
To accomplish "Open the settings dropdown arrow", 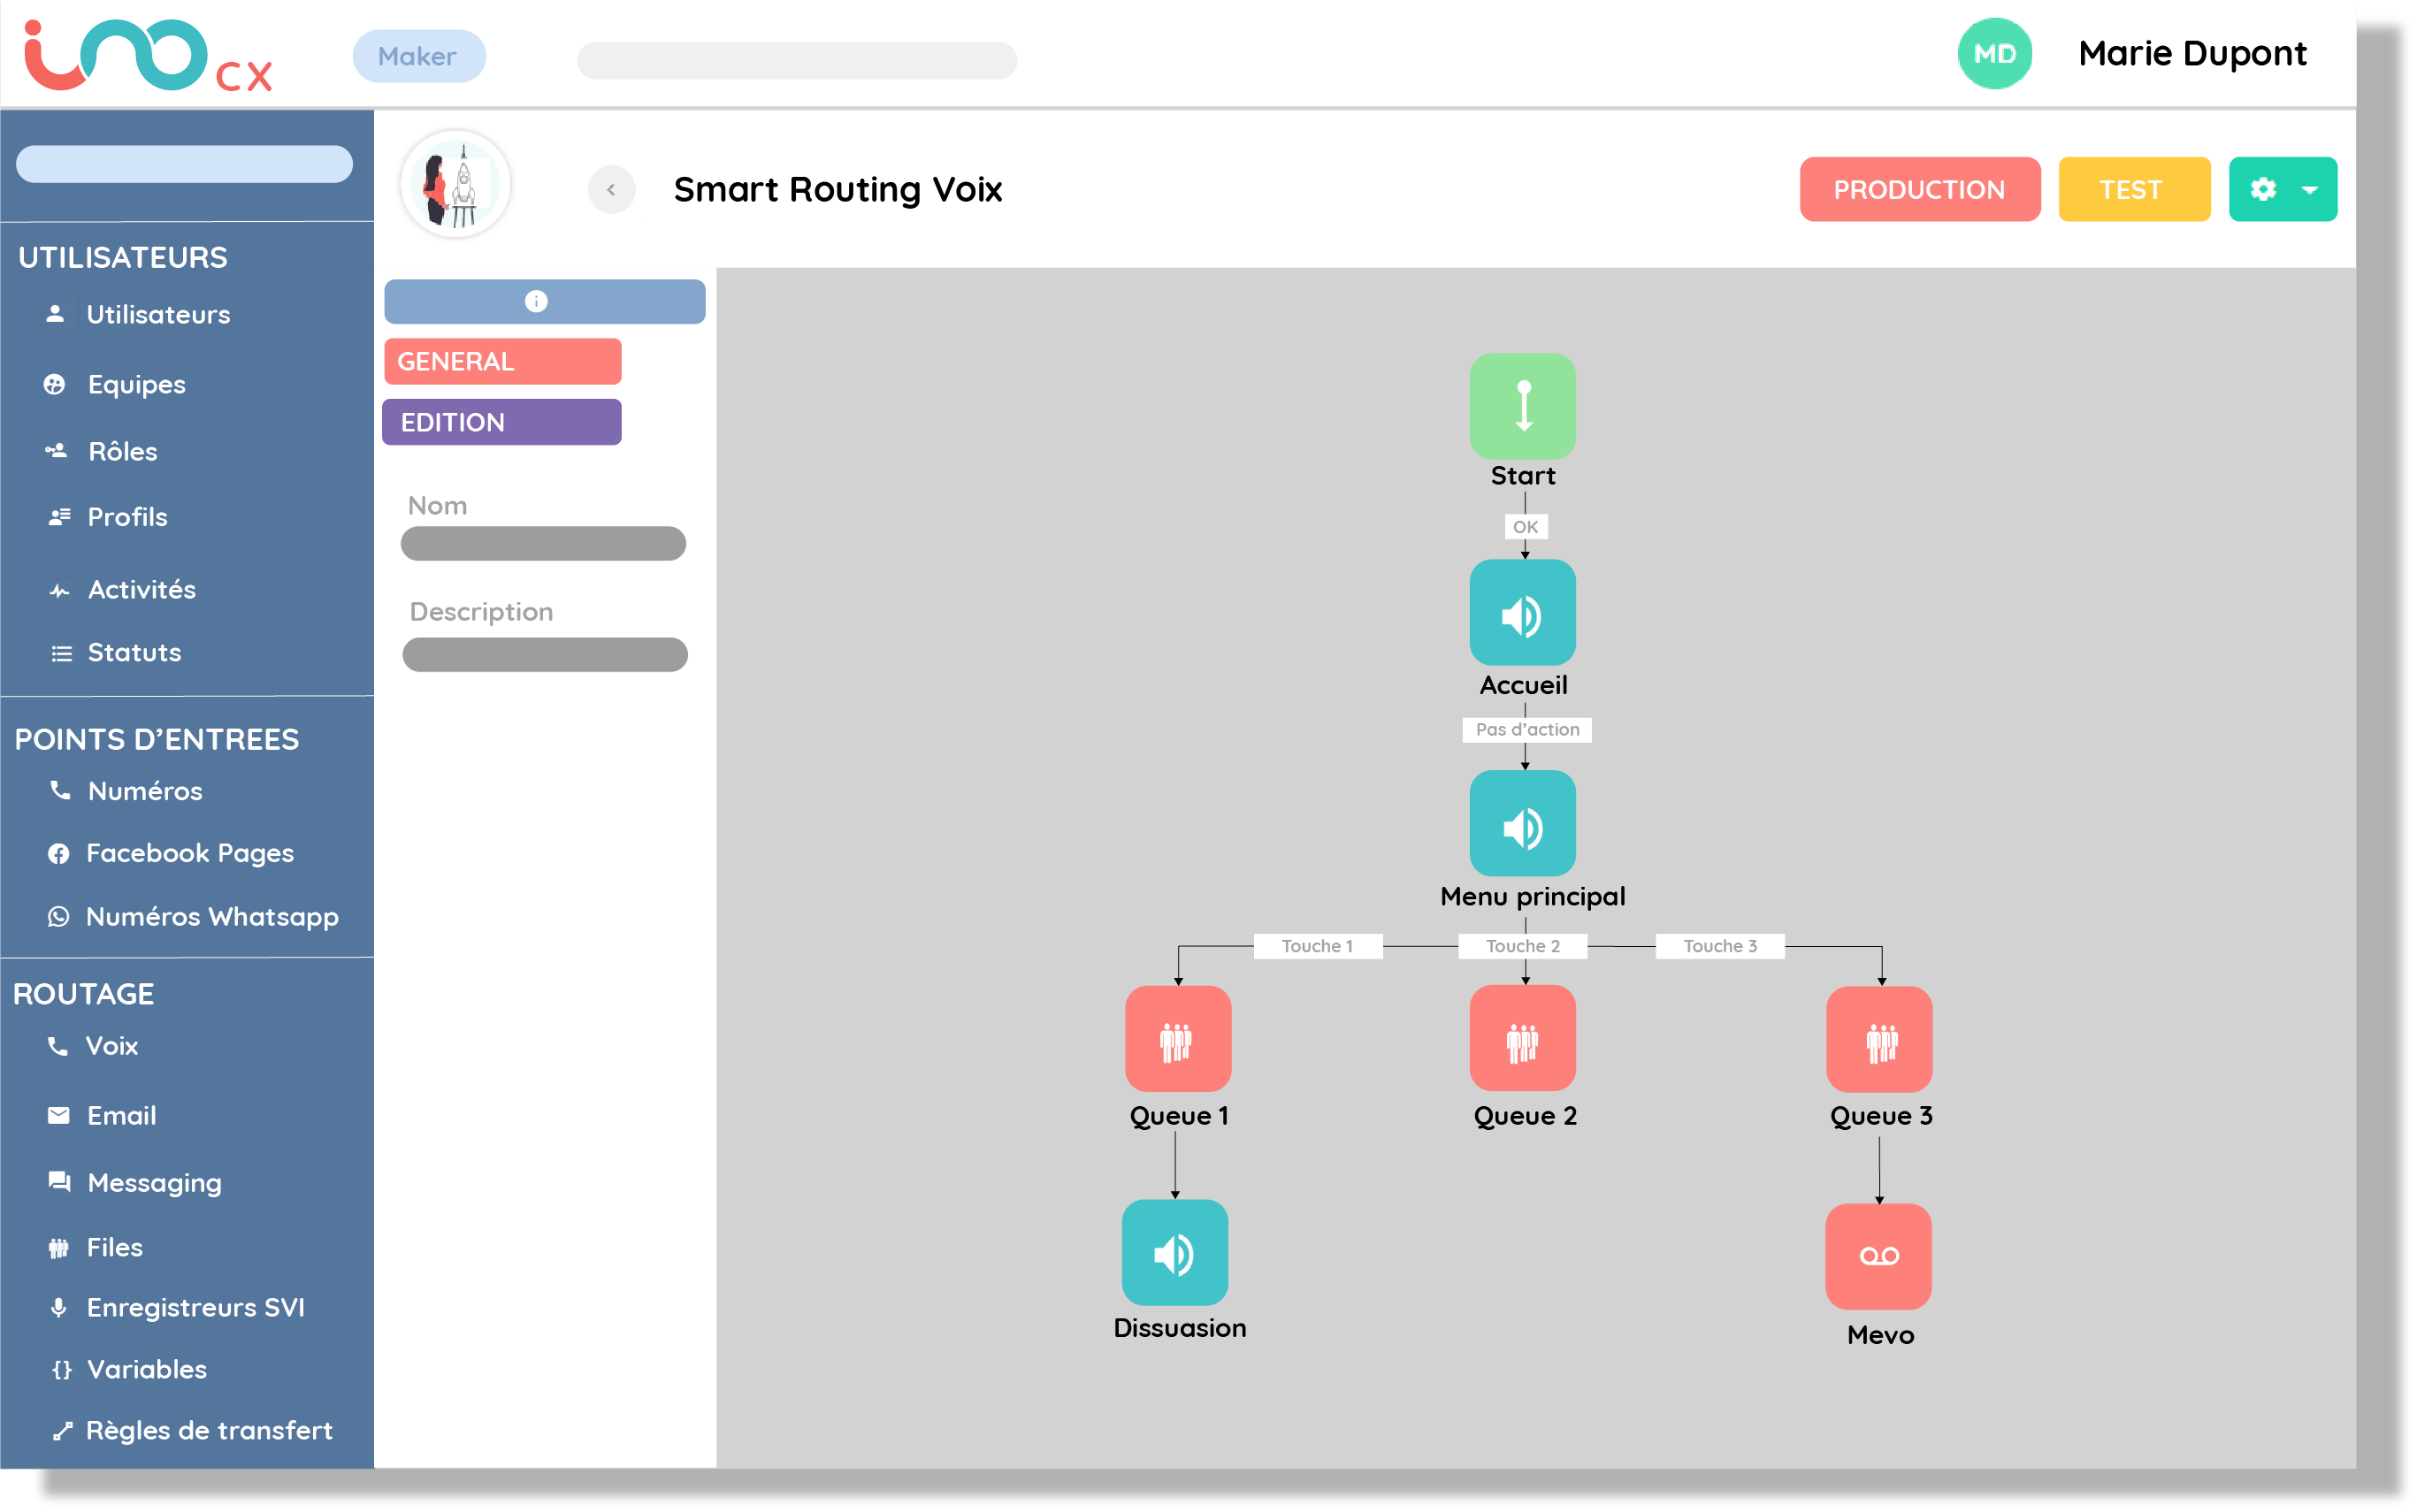I will pos(2310,190).
